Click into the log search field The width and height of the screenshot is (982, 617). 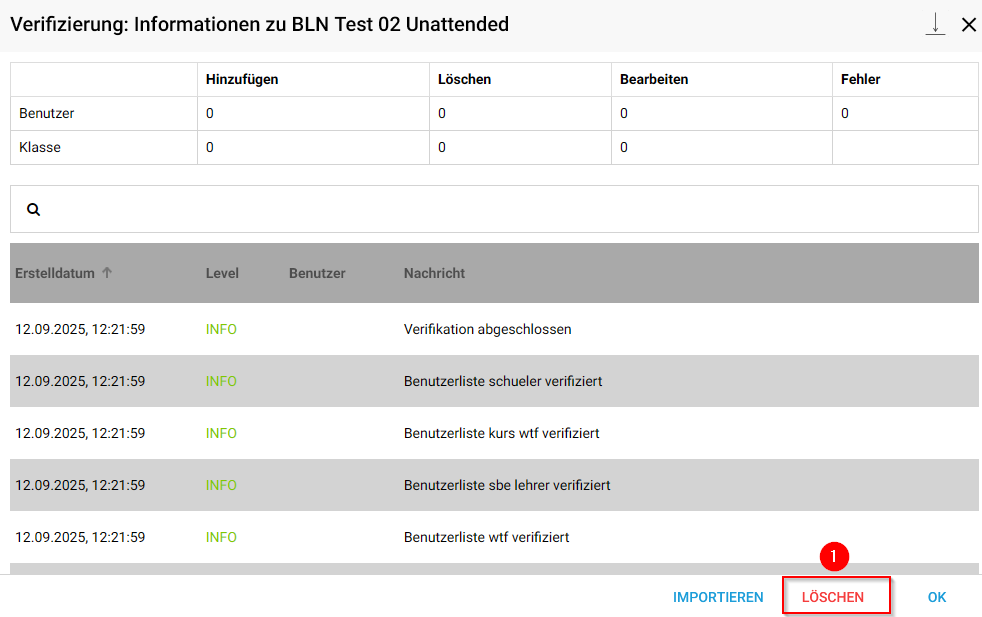coord(500,210)
